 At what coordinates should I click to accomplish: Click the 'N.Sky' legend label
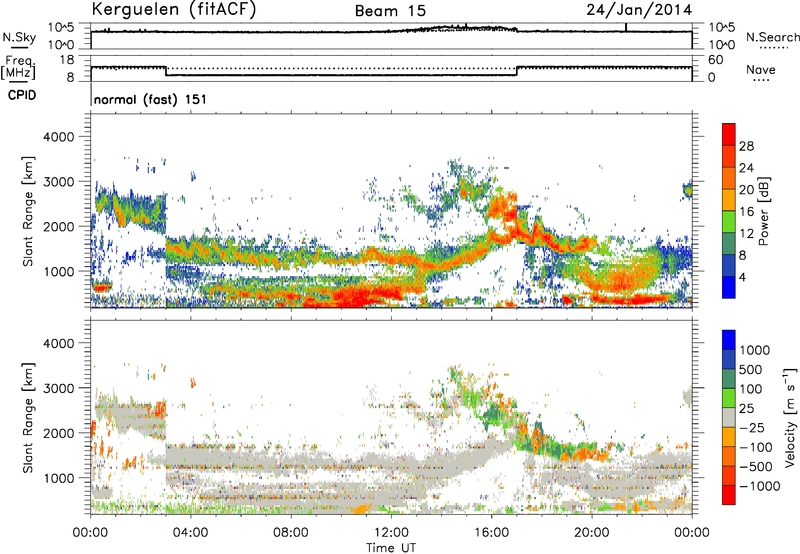point(19,37)
